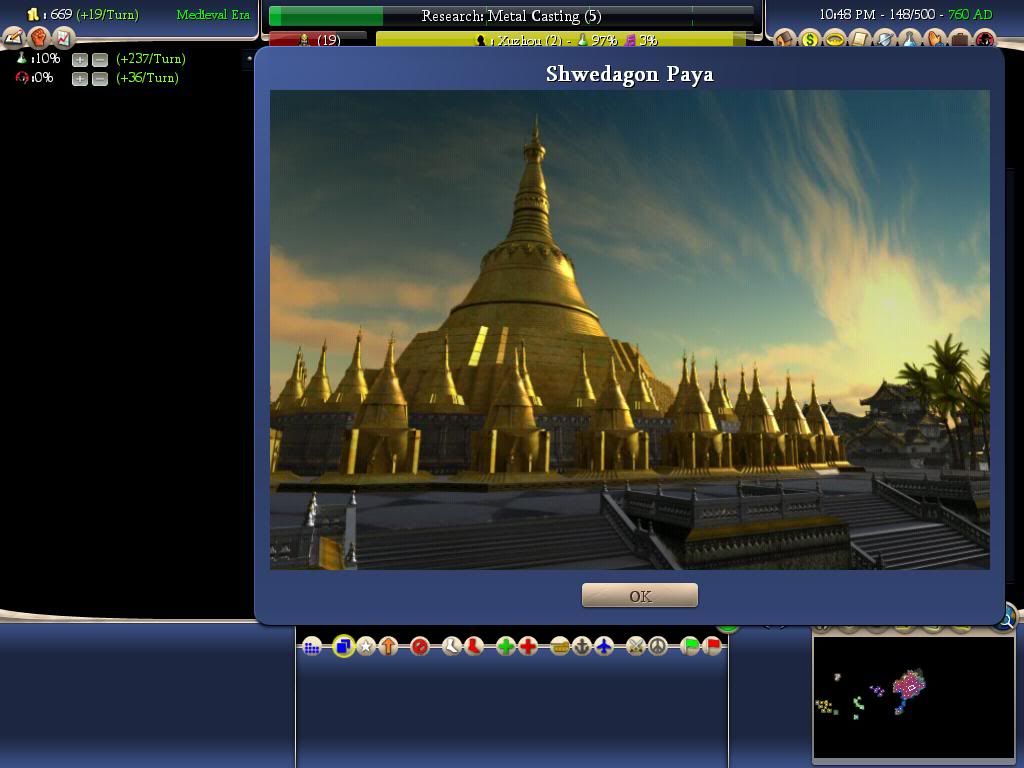Viewport: 1024px width, 768px height.
Task: Click the red flag icon
Action: coord(712,647)
